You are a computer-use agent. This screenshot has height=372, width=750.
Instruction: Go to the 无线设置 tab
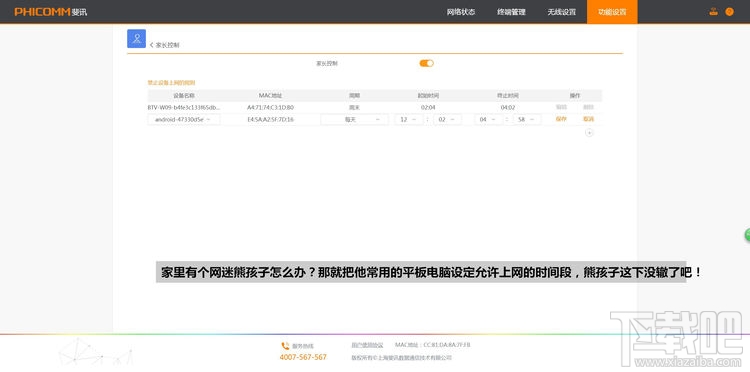point(562,12)
